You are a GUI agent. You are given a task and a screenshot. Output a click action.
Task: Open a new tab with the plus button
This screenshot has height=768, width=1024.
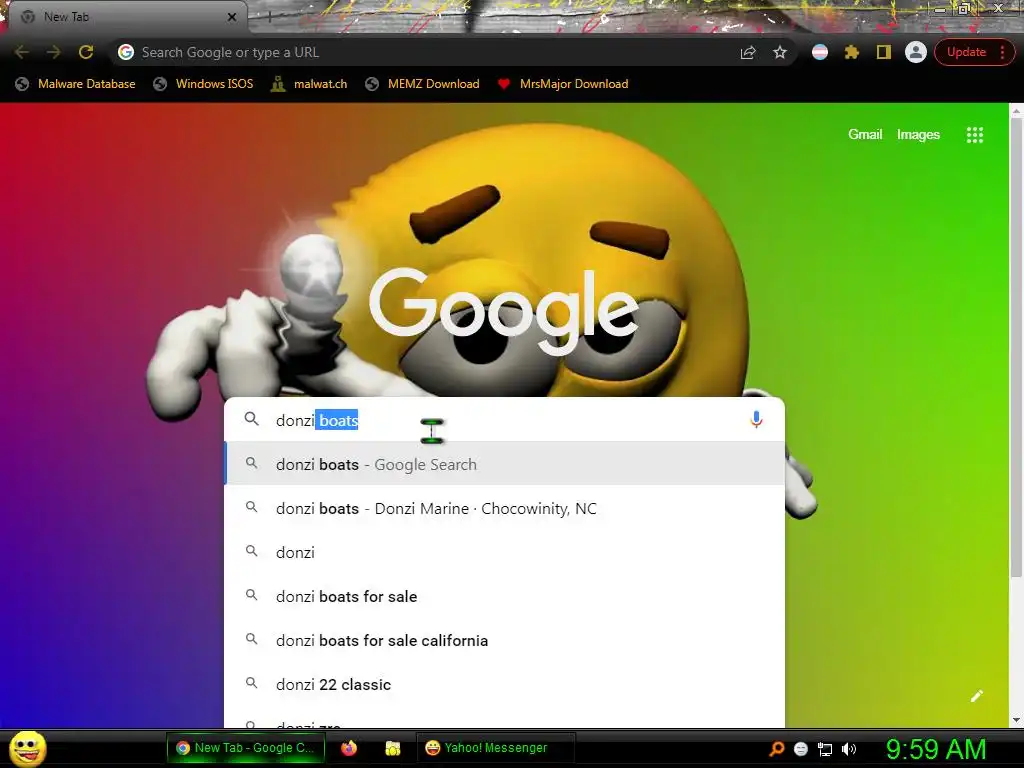269,17
